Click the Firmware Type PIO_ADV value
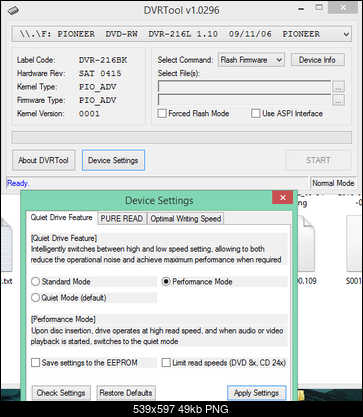 pyautogui.click(x=97, y=100)
